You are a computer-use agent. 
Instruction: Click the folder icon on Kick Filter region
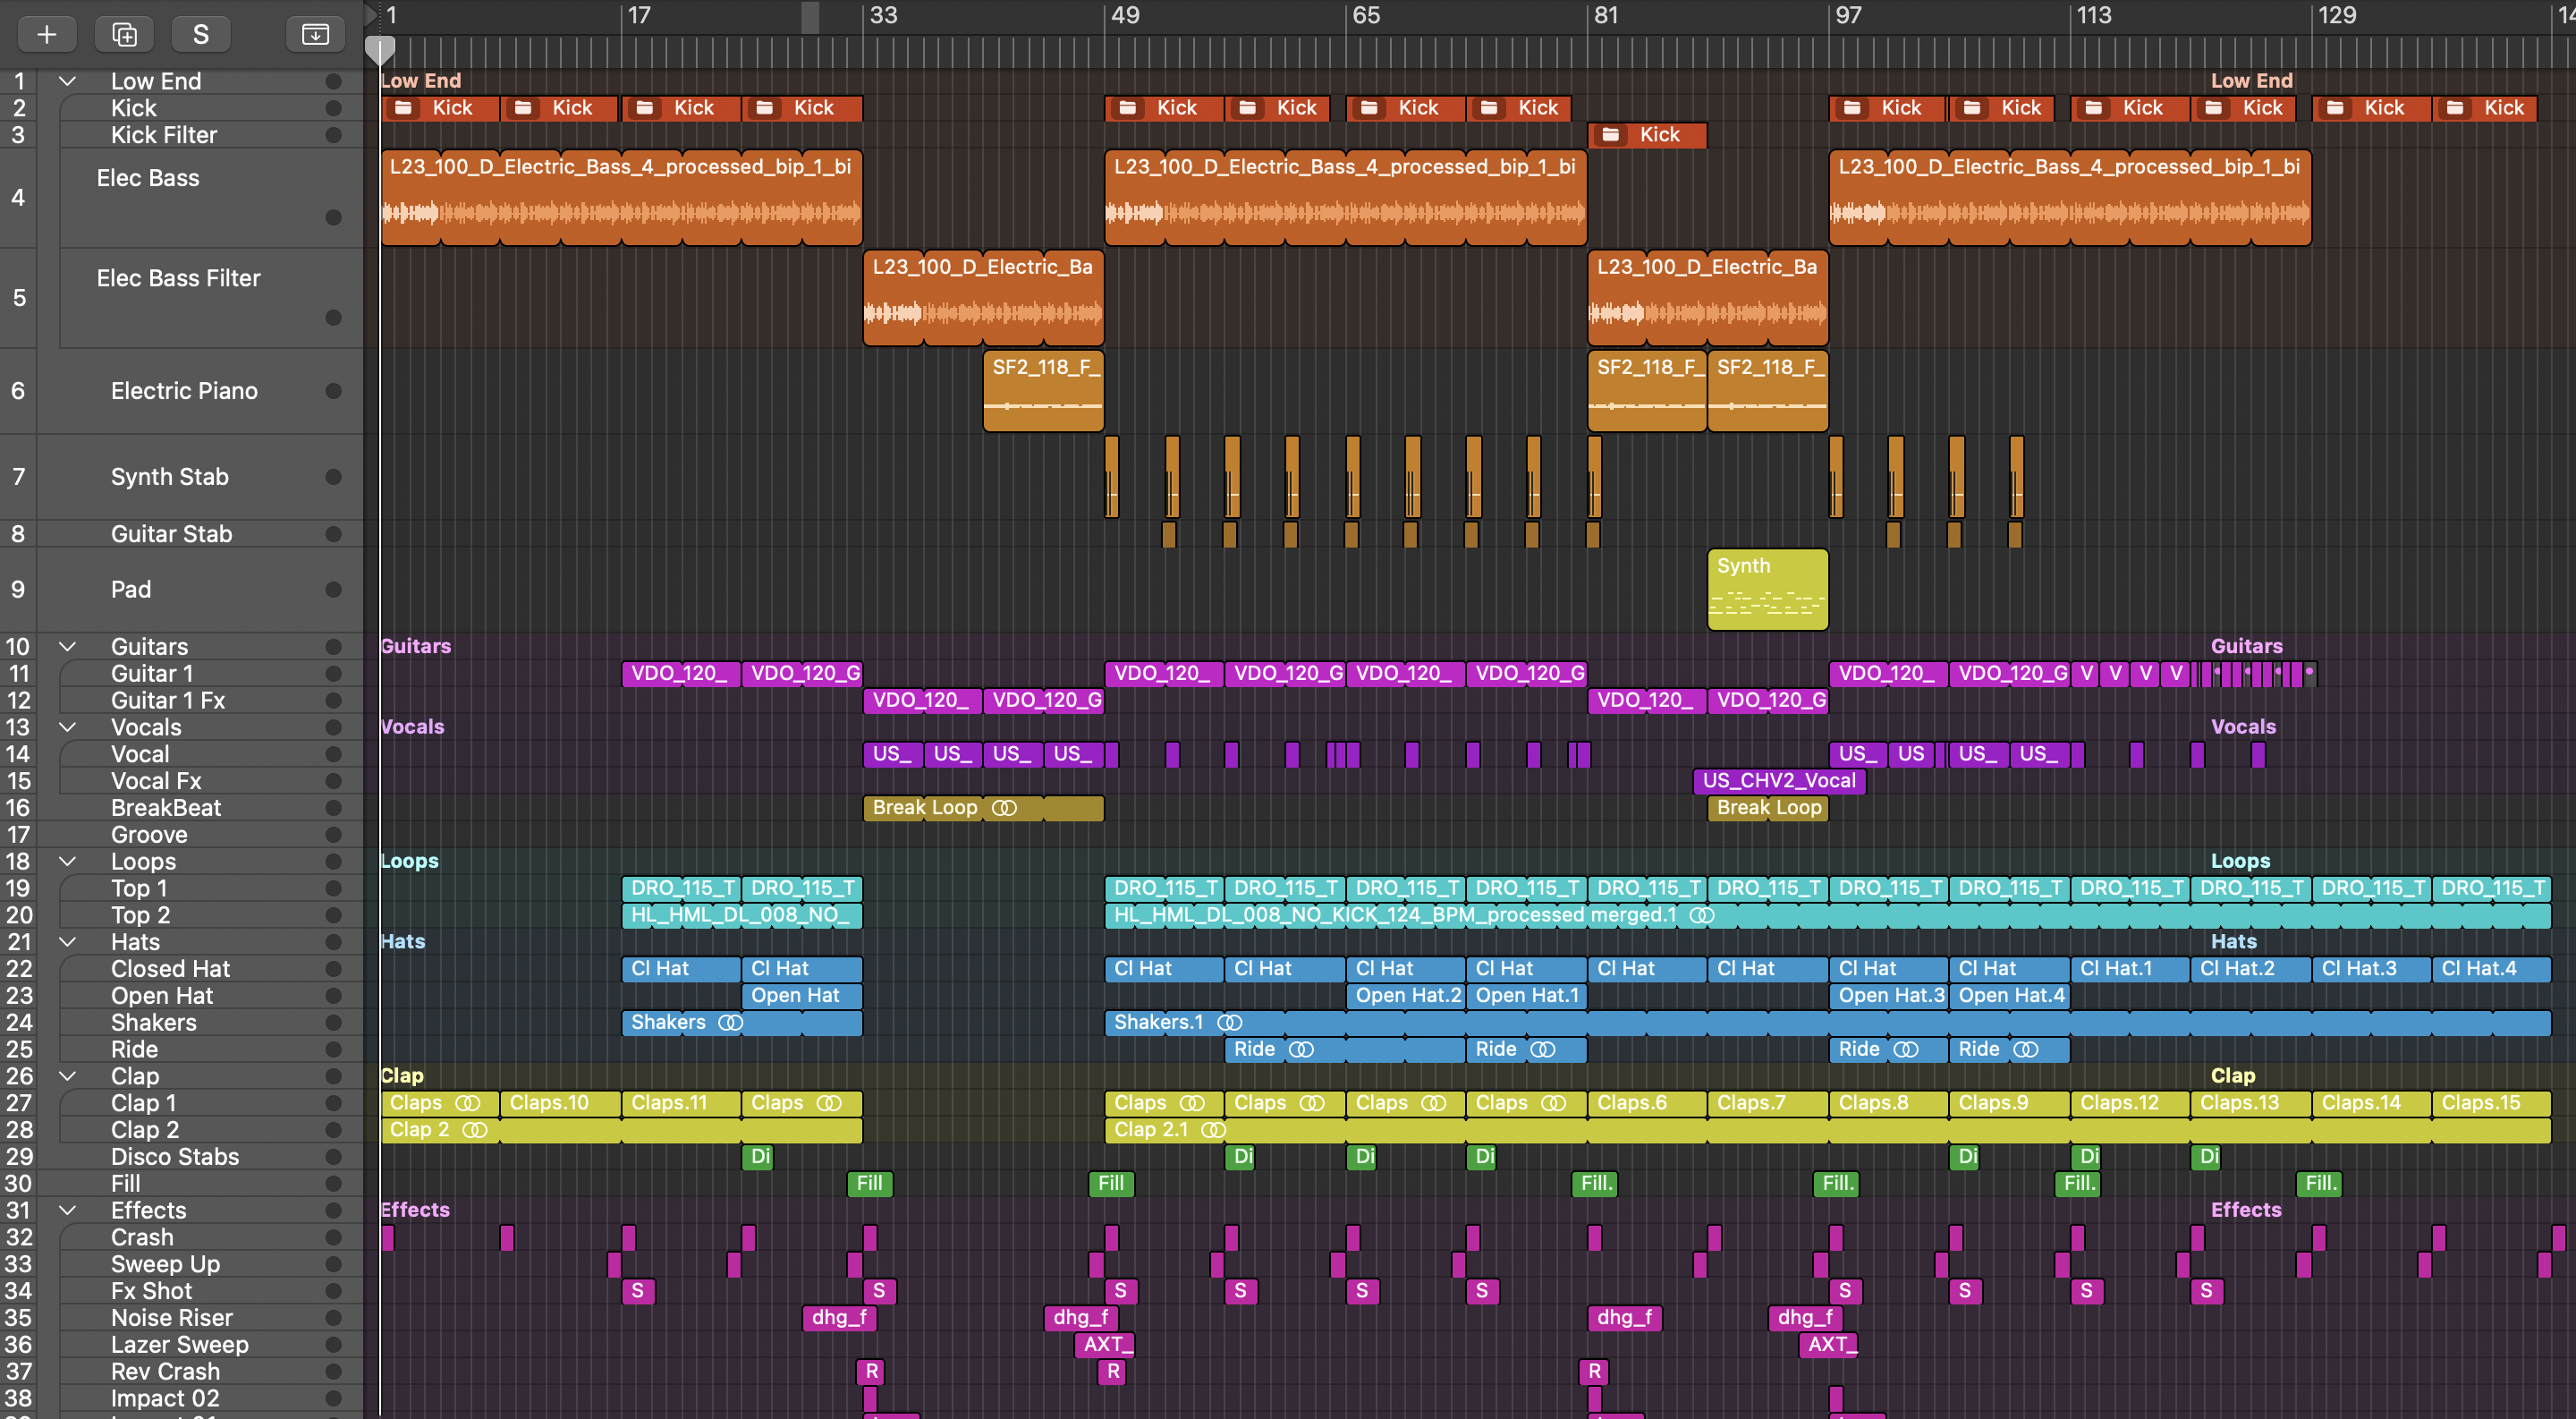click(1610, 135)
